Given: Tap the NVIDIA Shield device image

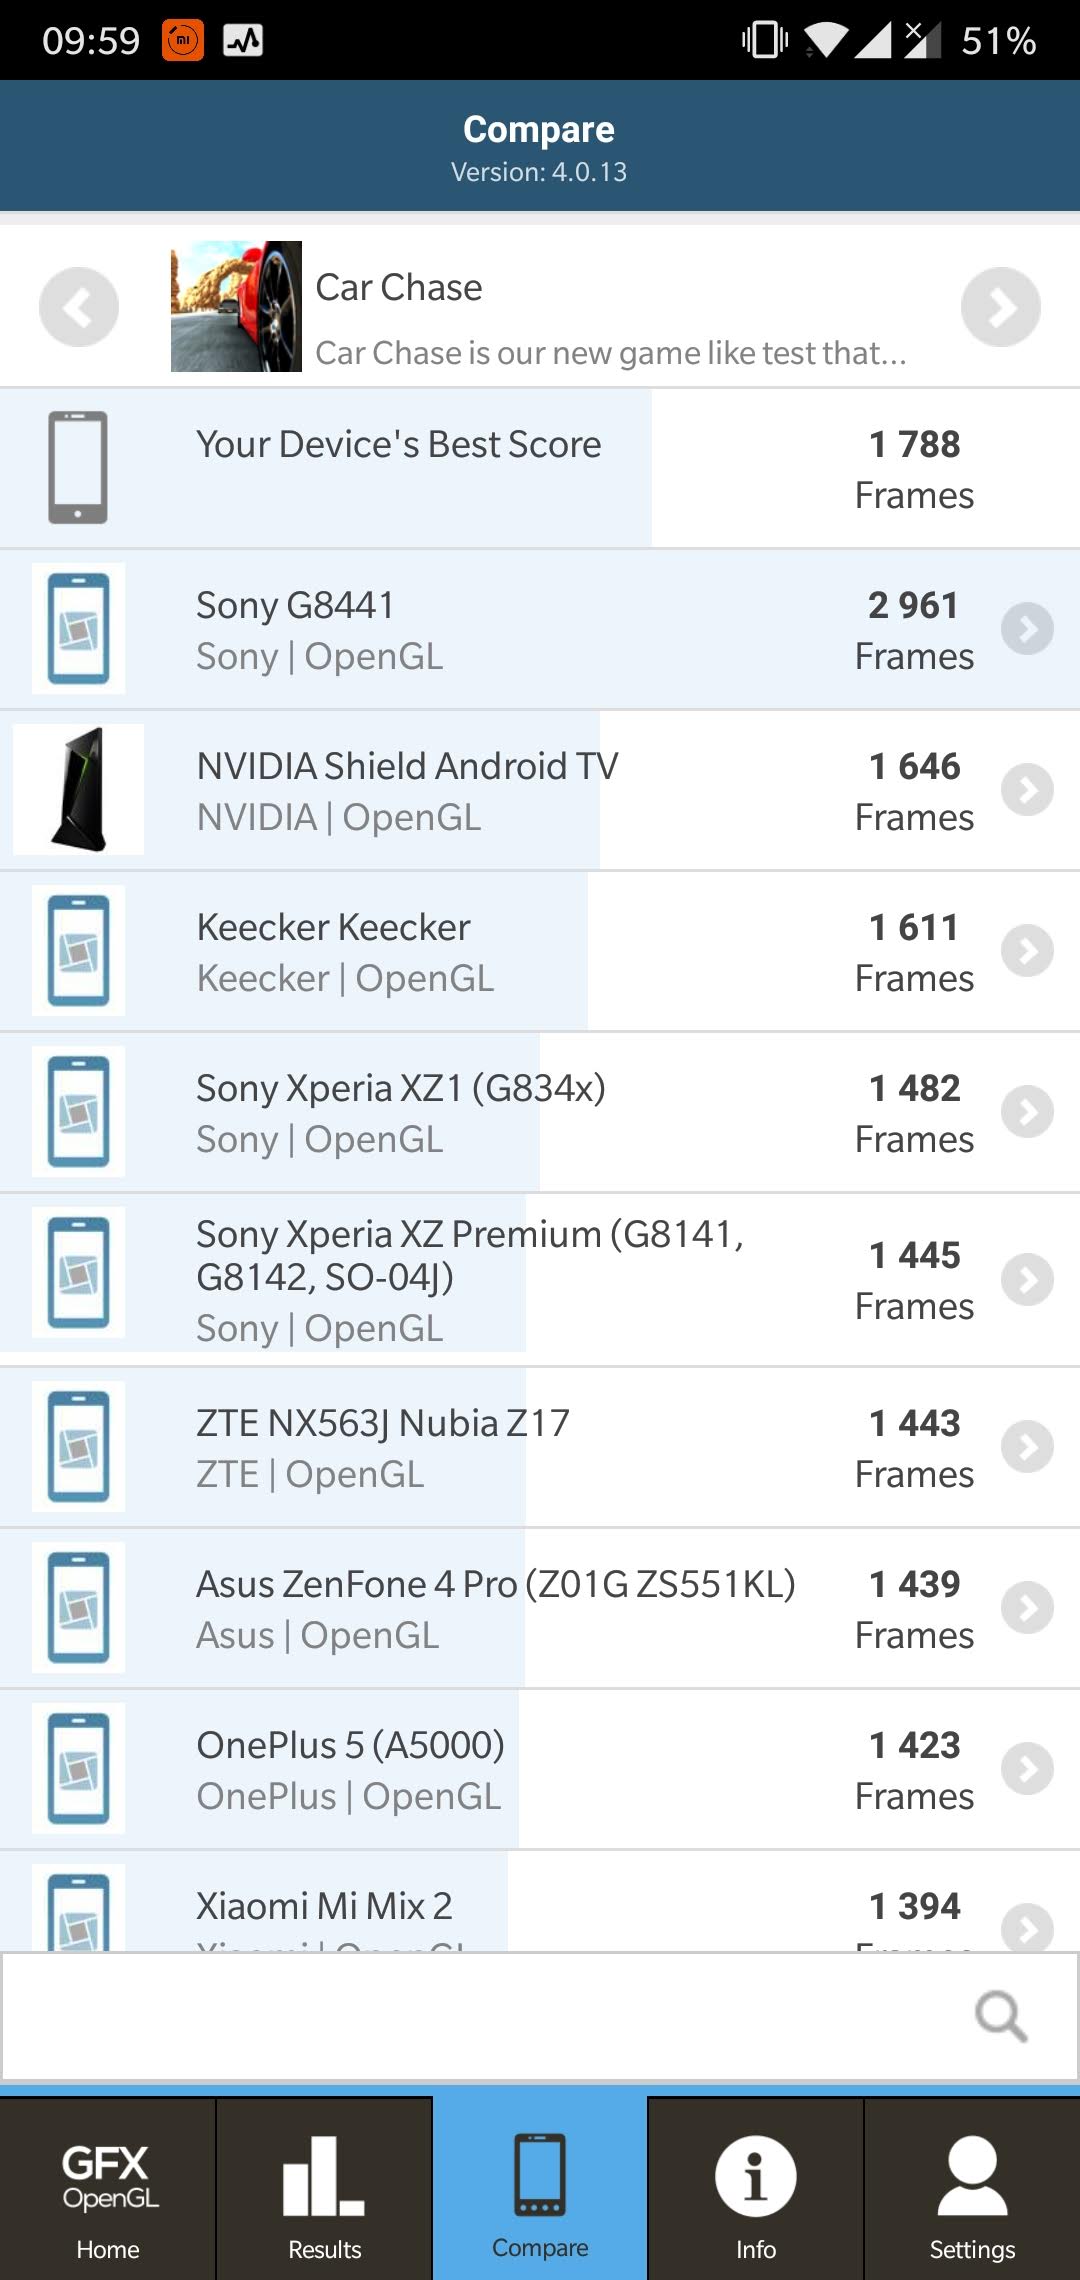Looking at the screenshot, I should click(78, 789).
